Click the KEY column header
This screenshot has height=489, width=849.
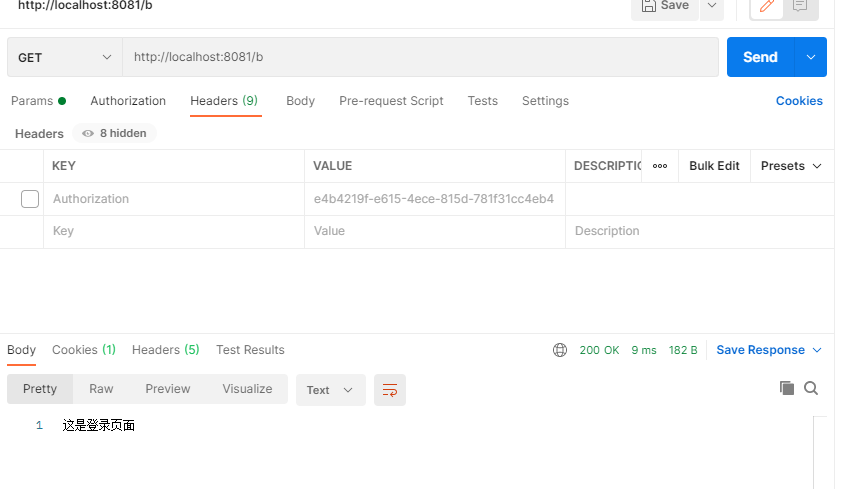point(64,166)
